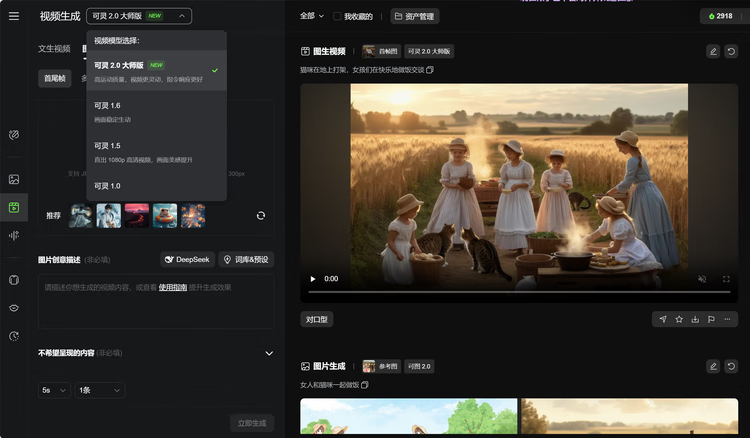Click the spiral home icon in the left sidebar
This screenshot has height=438, width=750.
point(14,135)
